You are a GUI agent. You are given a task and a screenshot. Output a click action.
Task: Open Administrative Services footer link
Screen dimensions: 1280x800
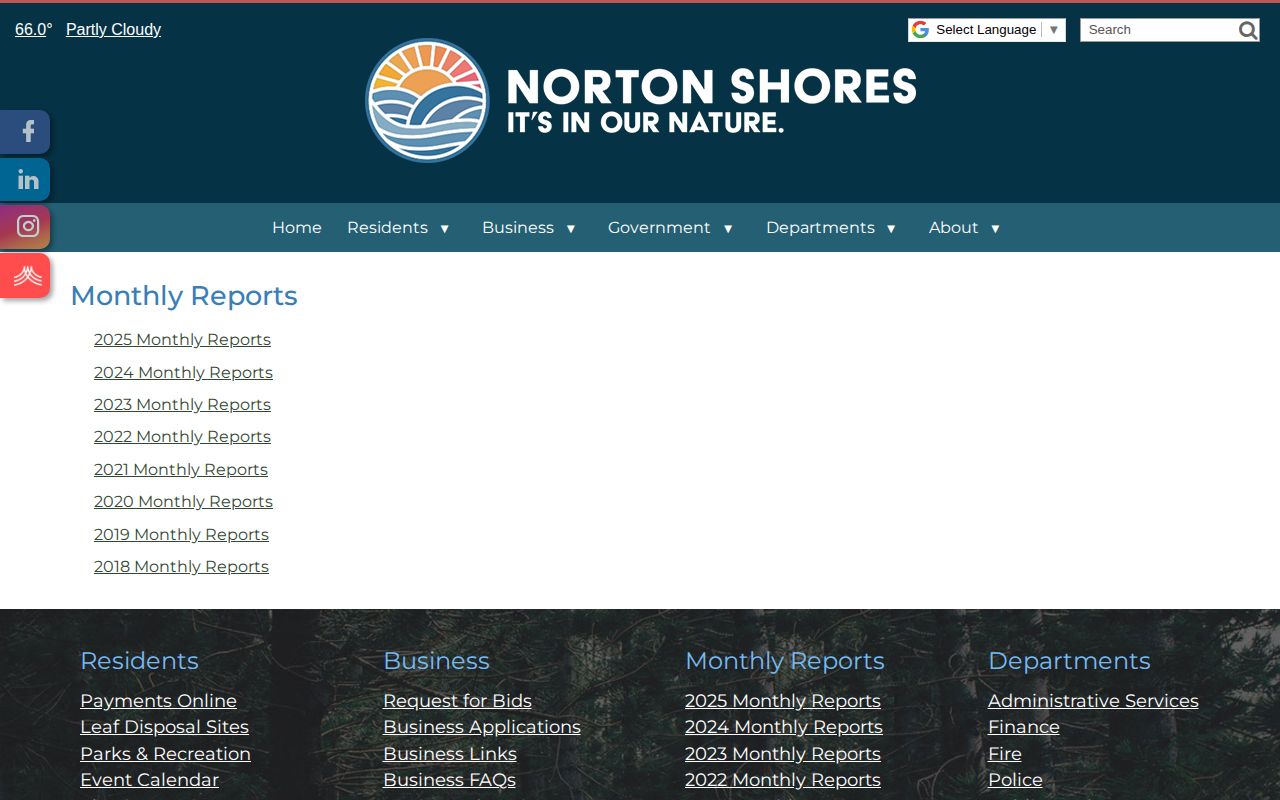(1093, 701)
